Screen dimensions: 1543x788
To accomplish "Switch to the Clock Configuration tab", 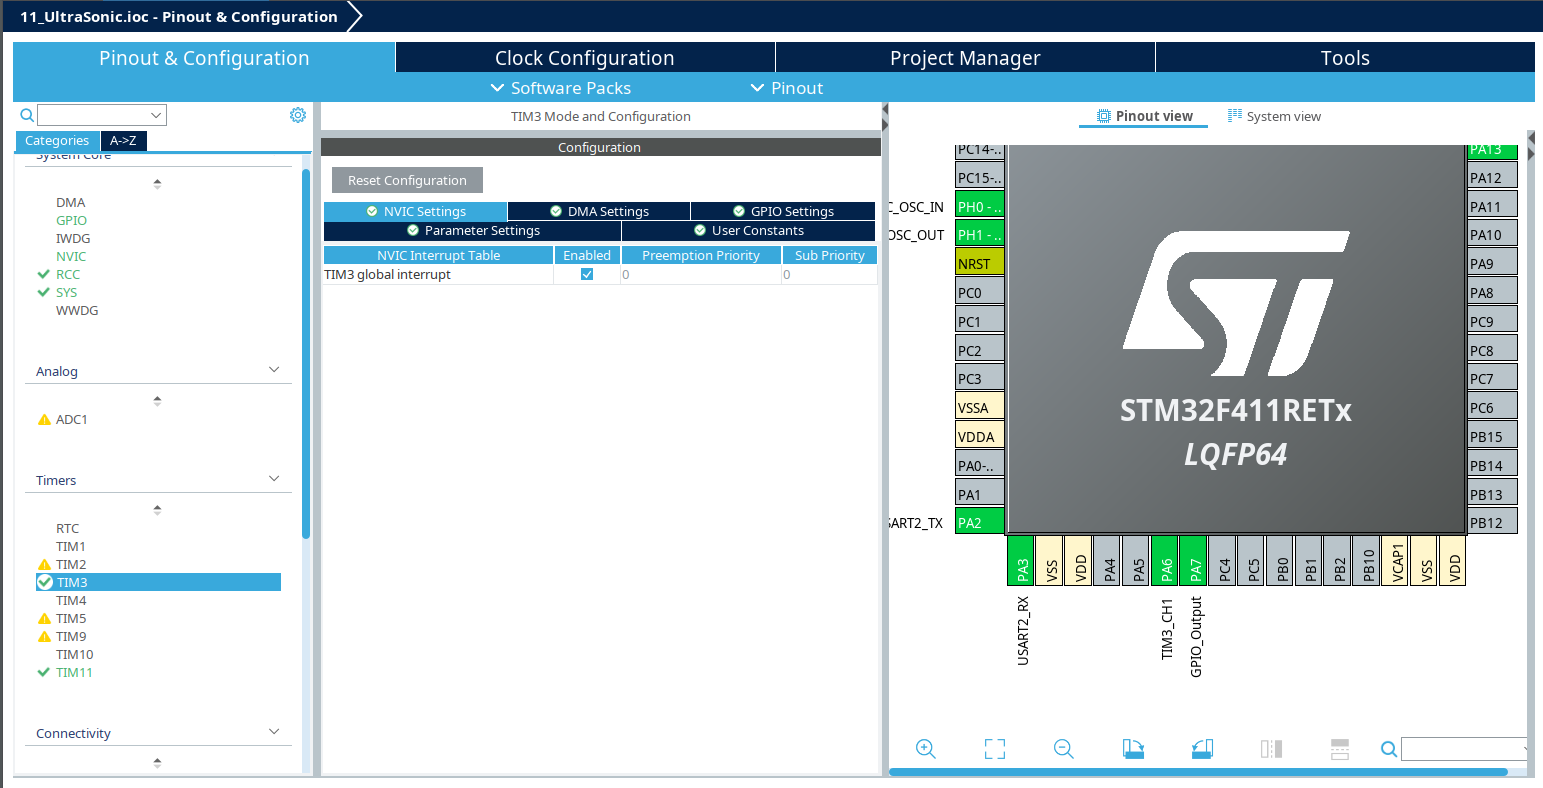I will coord(585,58).
